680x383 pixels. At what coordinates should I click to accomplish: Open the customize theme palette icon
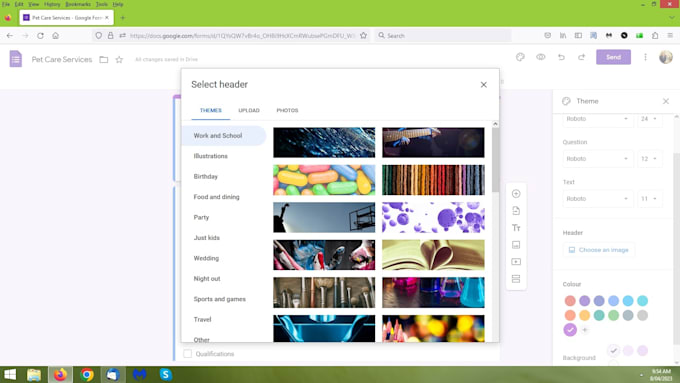coord(520,57)
